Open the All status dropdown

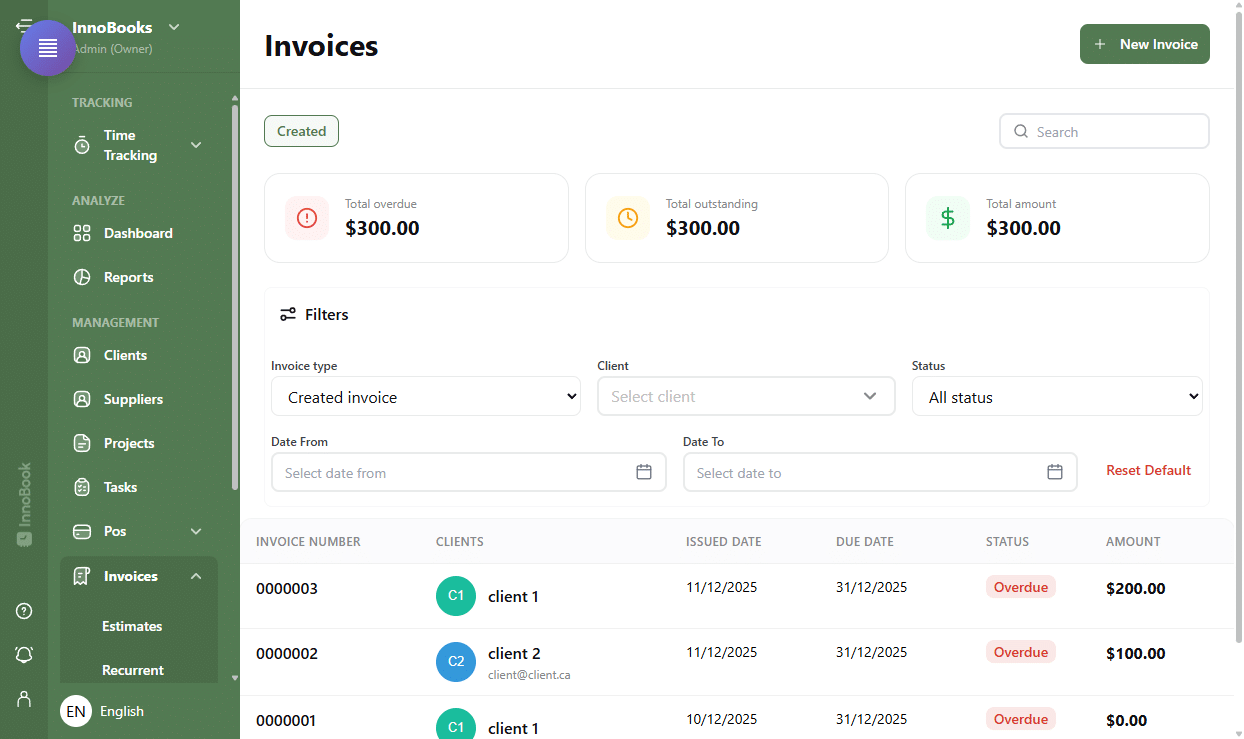click(x=1057, y=397)
